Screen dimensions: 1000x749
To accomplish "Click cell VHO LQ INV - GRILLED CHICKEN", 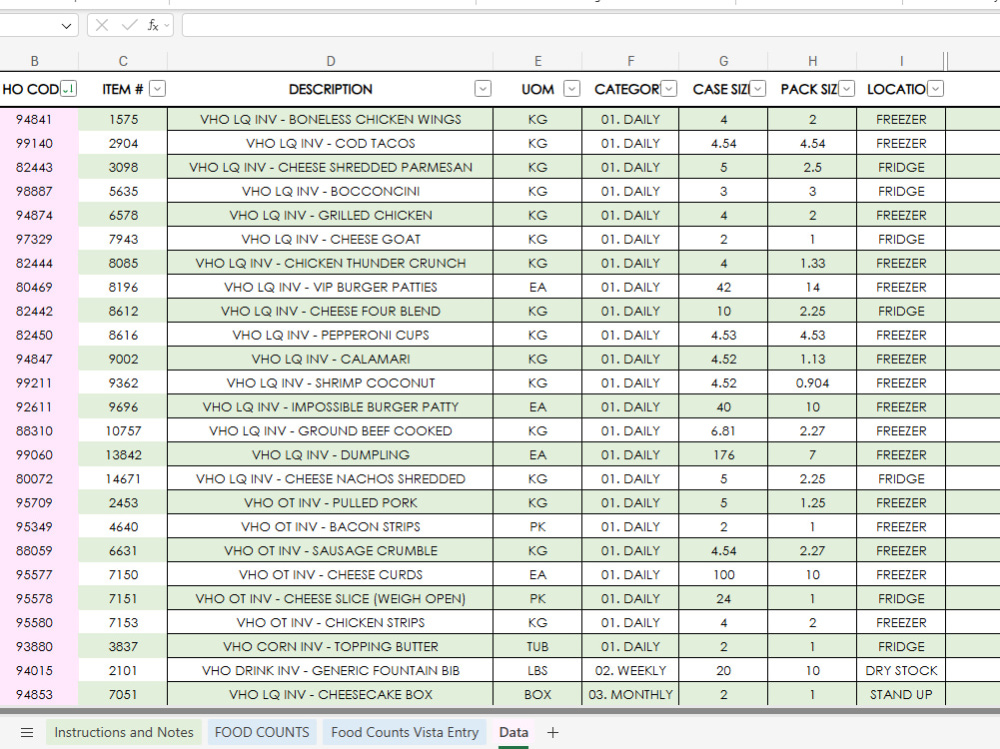I will [330, 215].
